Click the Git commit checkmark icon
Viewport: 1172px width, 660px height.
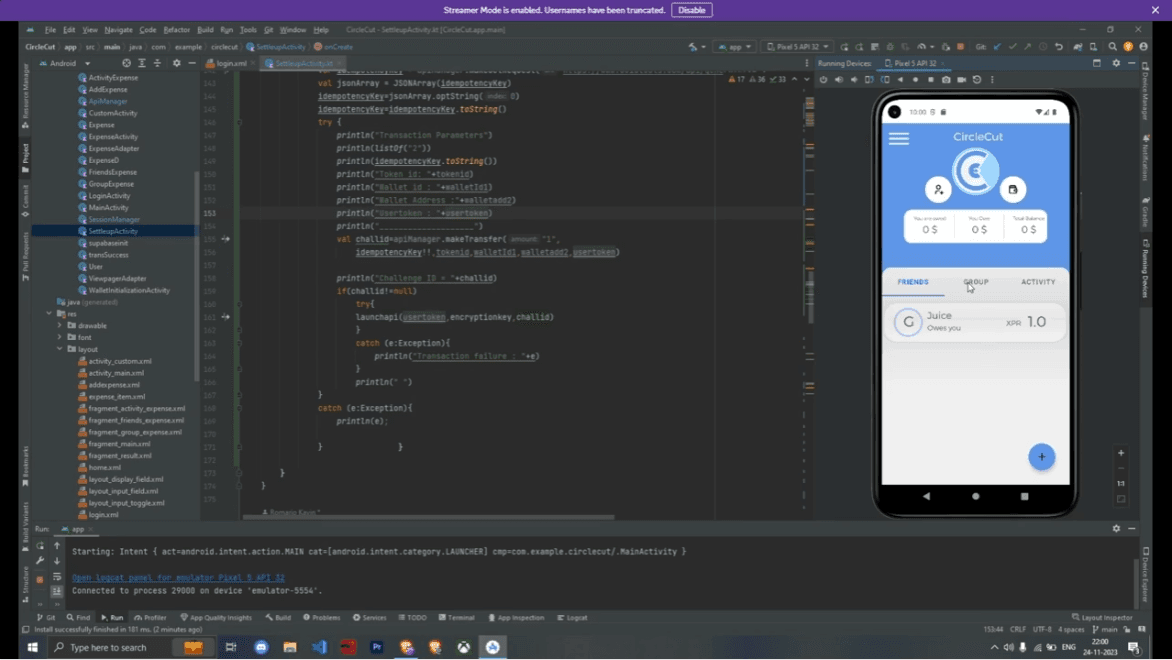pyautogui.click(x=1013, y=47)
